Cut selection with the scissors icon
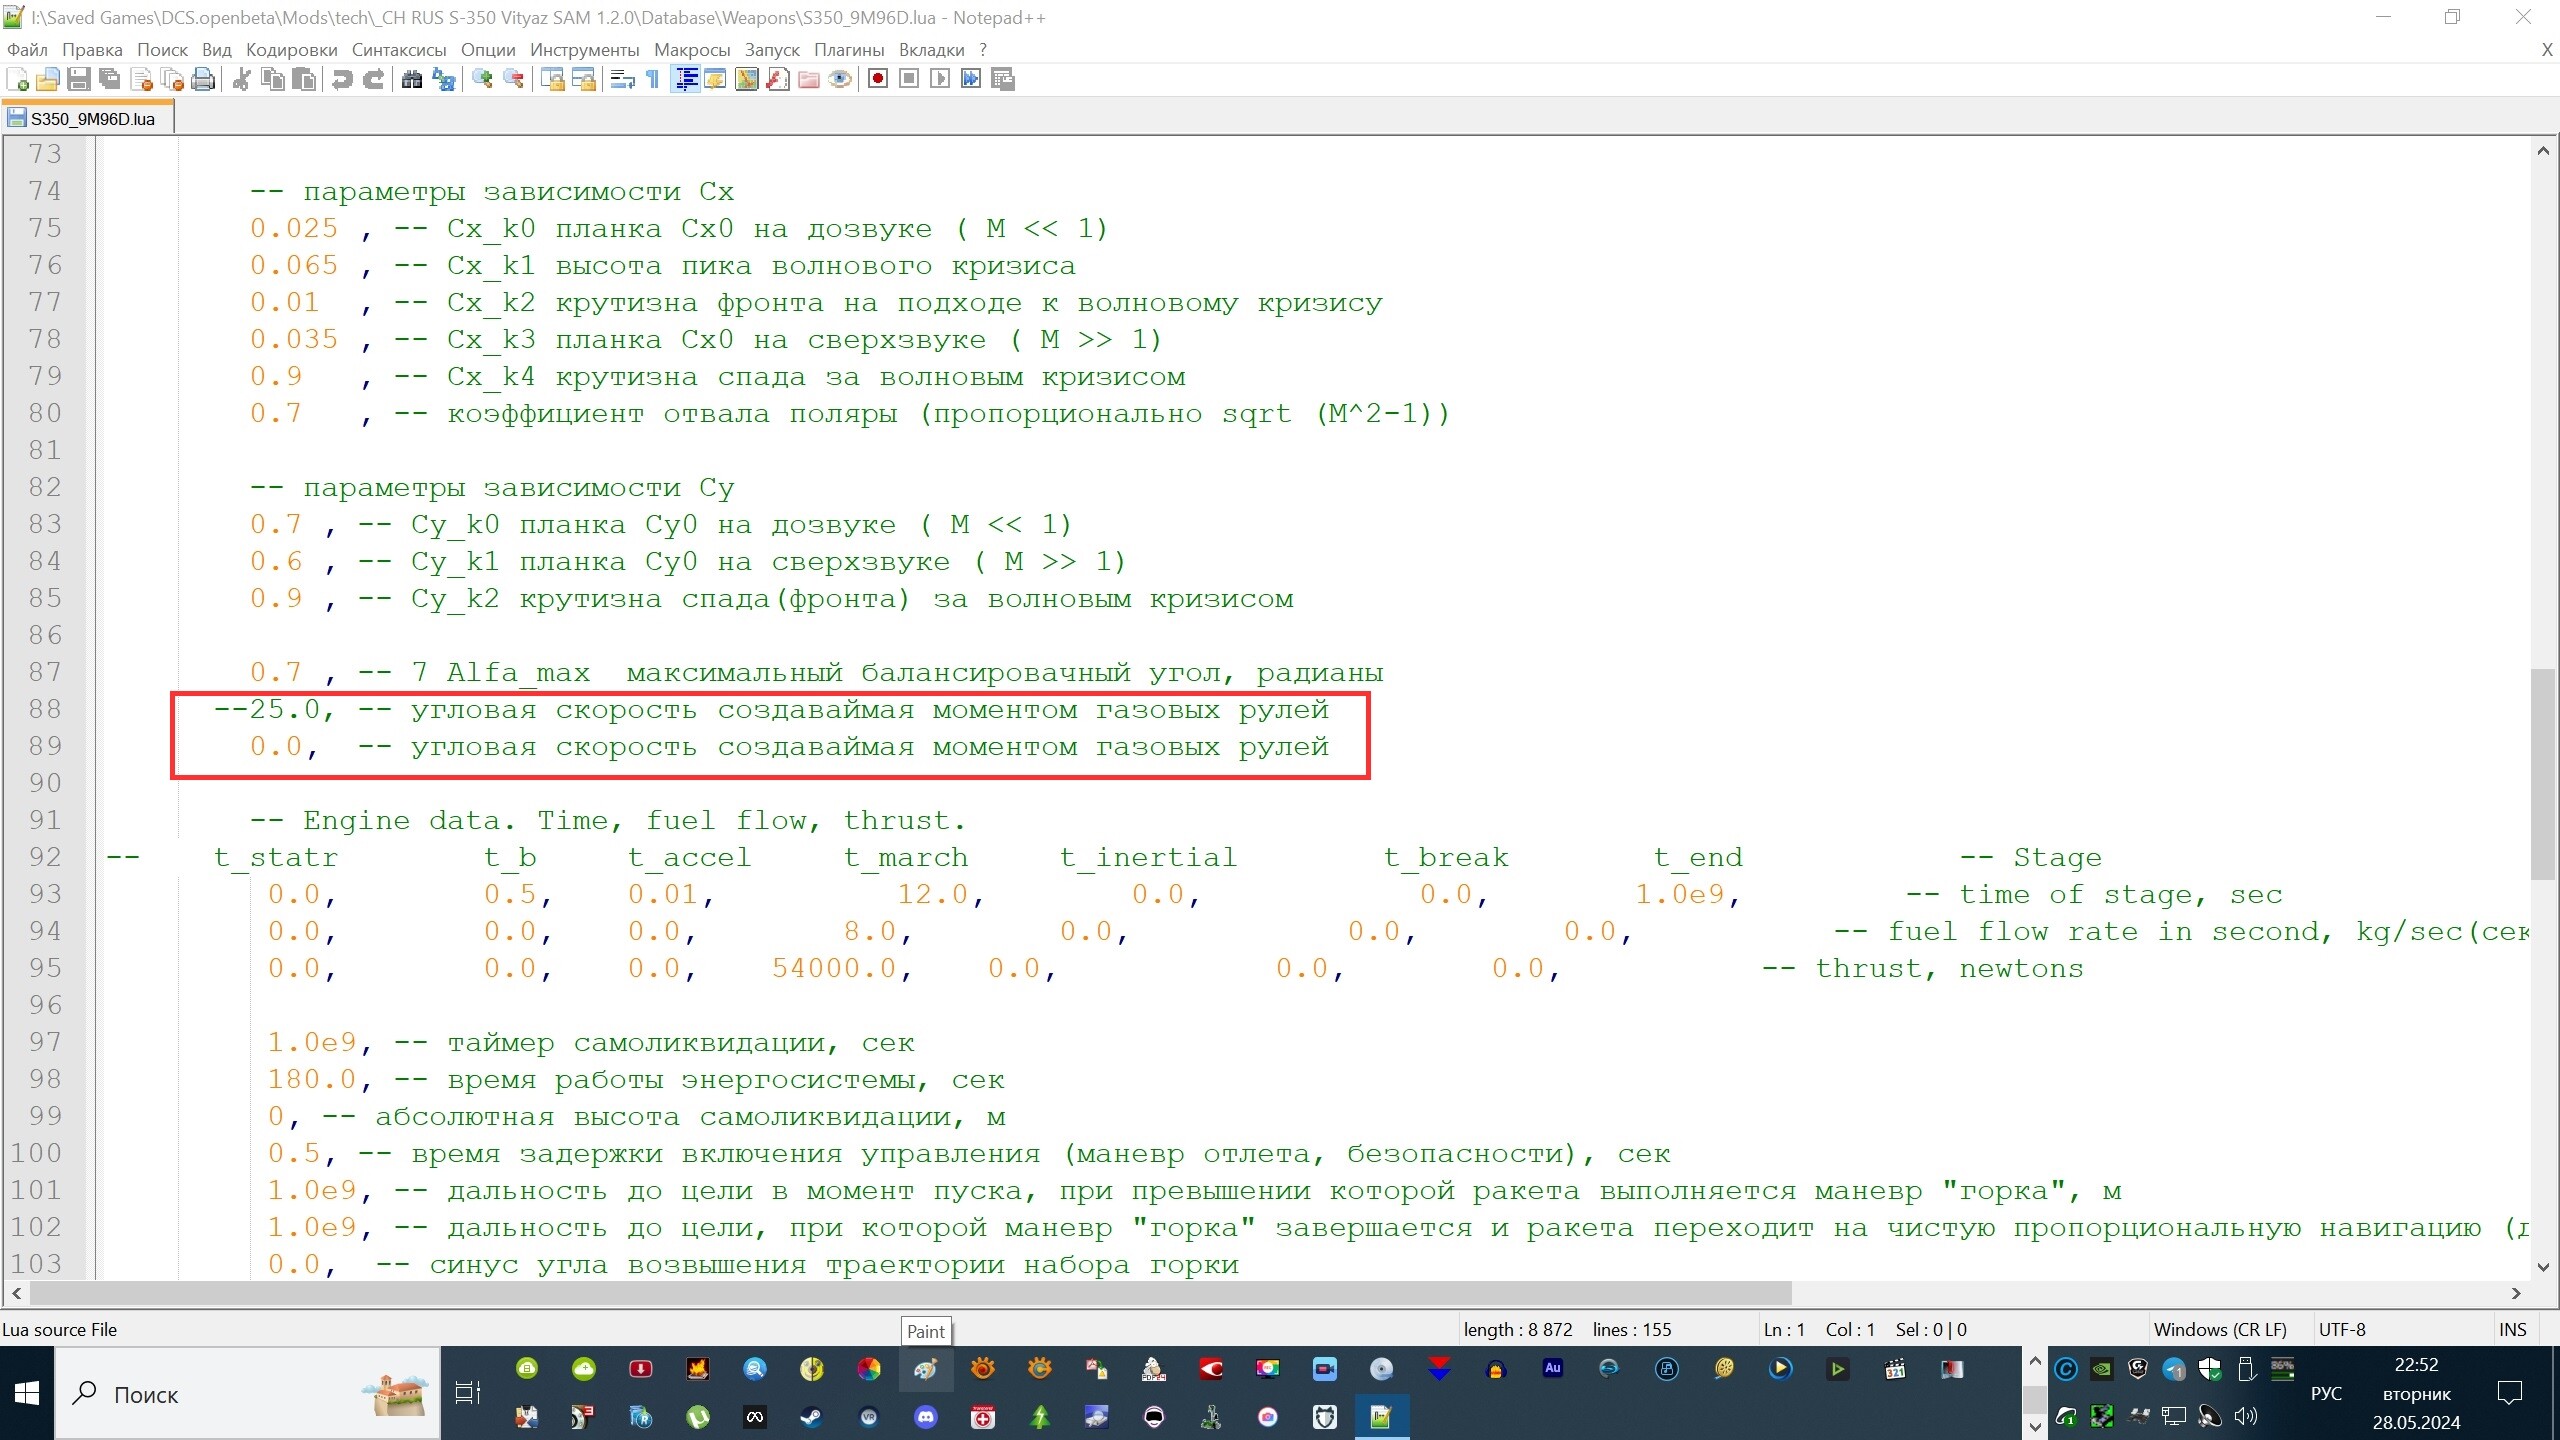Screen dimensions: 2560x1440 click(x=241, y=79)
